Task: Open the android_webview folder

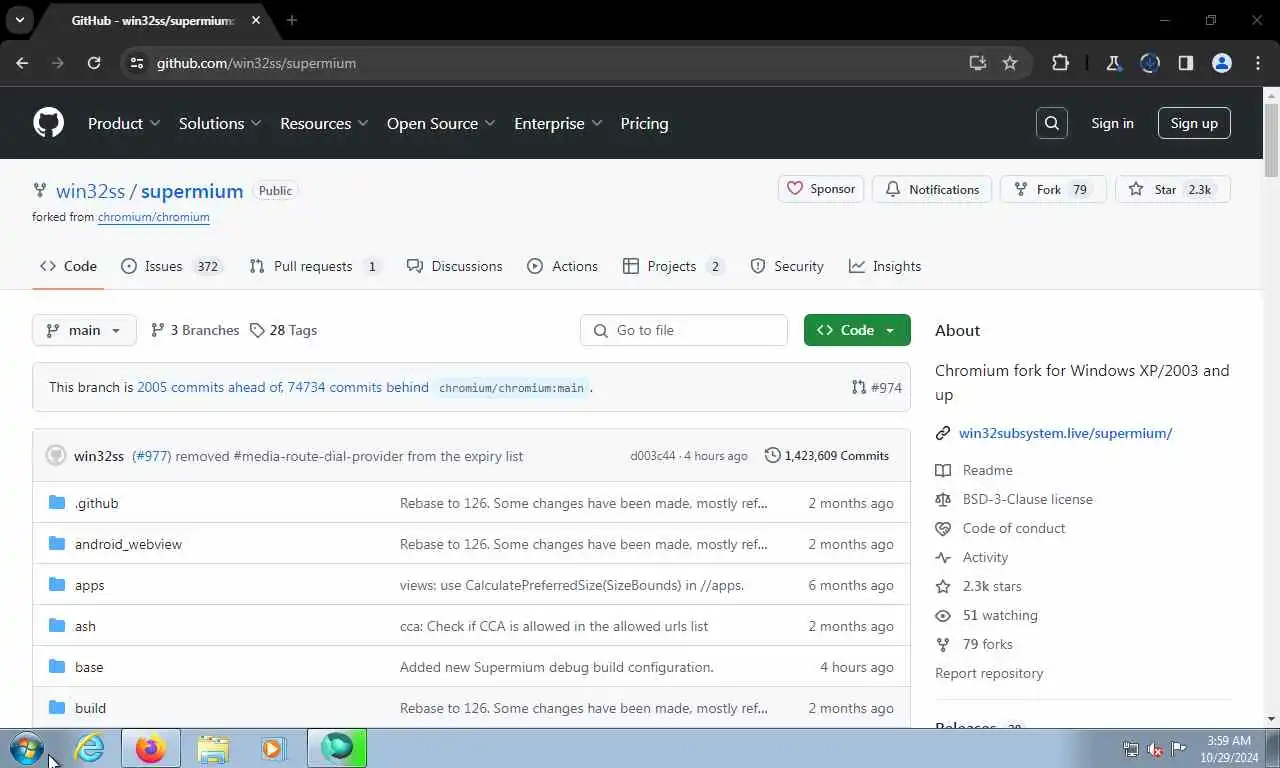Action: (x=128, y=544)
